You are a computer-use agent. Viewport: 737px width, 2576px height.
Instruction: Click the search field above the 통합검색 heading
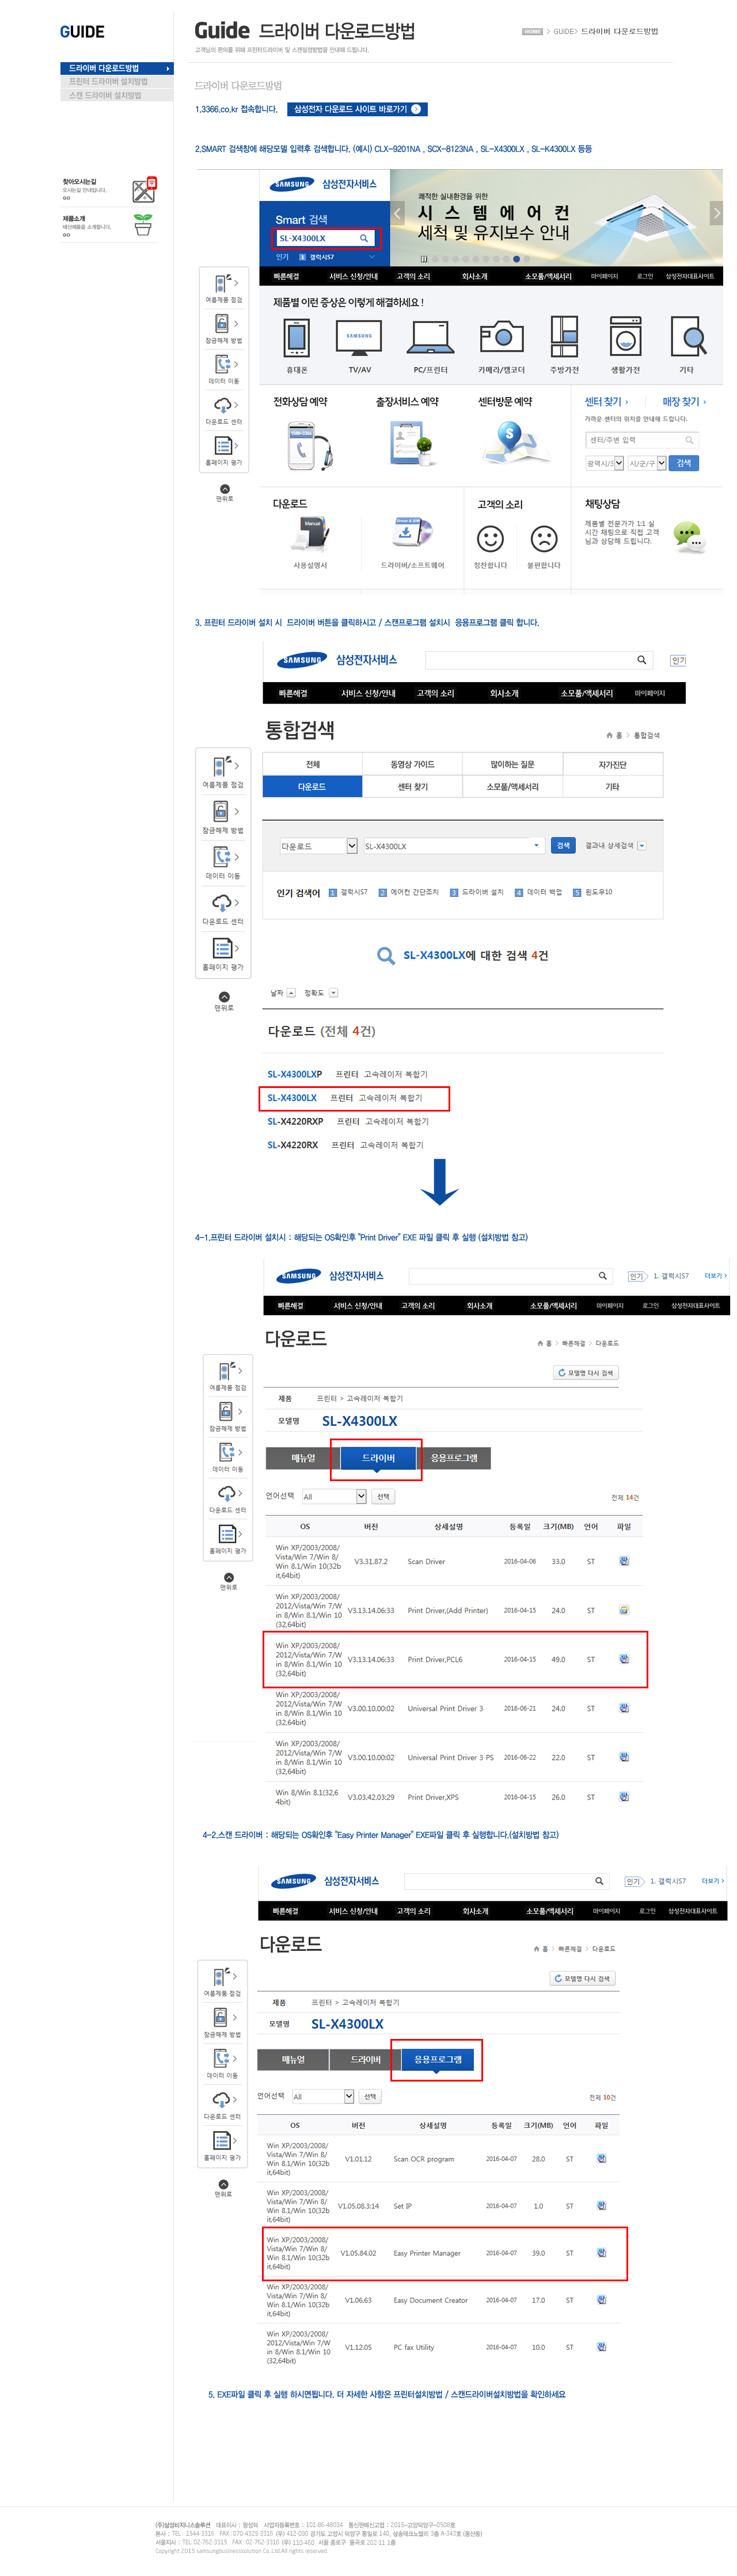point(538,660)
